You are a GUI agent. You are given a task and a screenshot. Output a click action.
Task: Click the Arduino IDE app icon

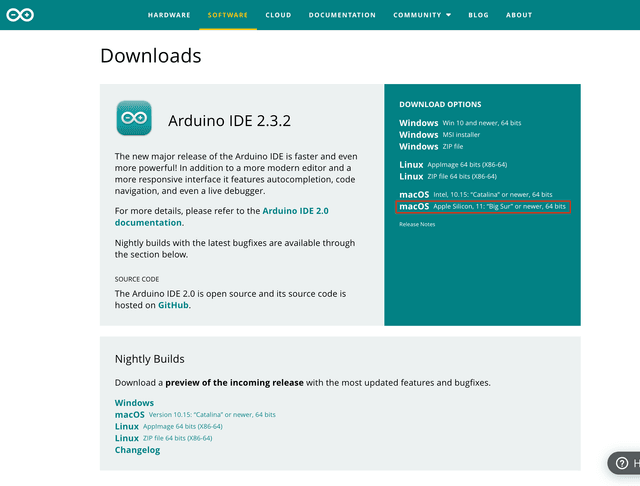[134, 118]
